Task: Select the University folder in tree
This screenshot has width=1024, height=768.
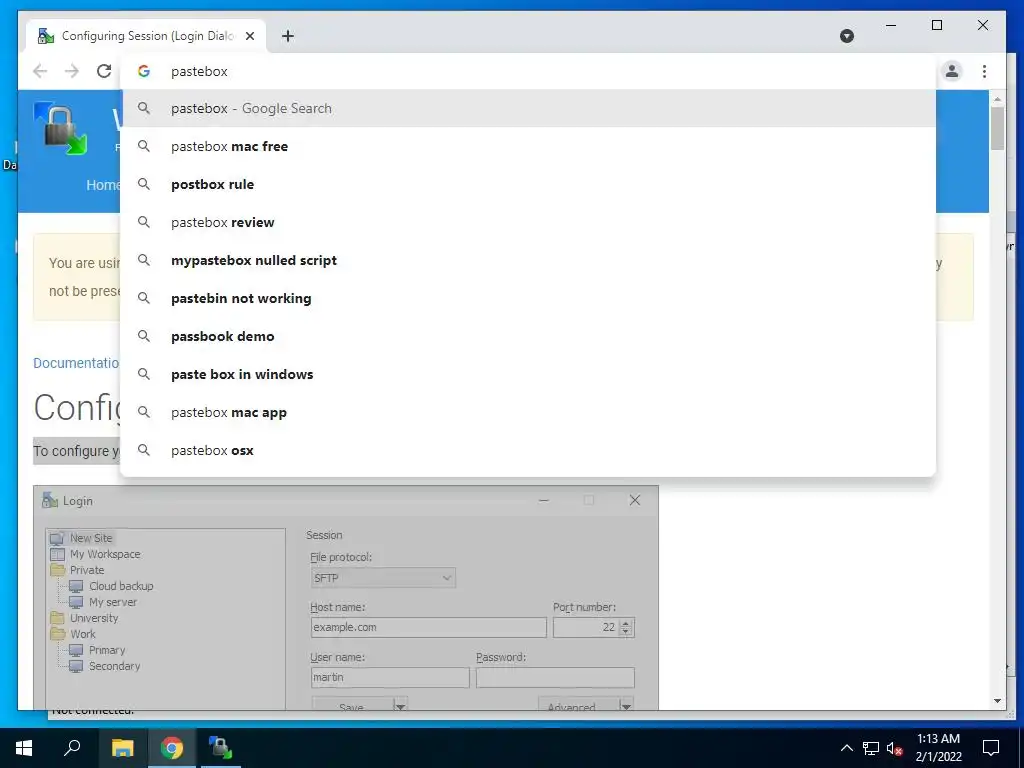Action: tap(94, 618)
